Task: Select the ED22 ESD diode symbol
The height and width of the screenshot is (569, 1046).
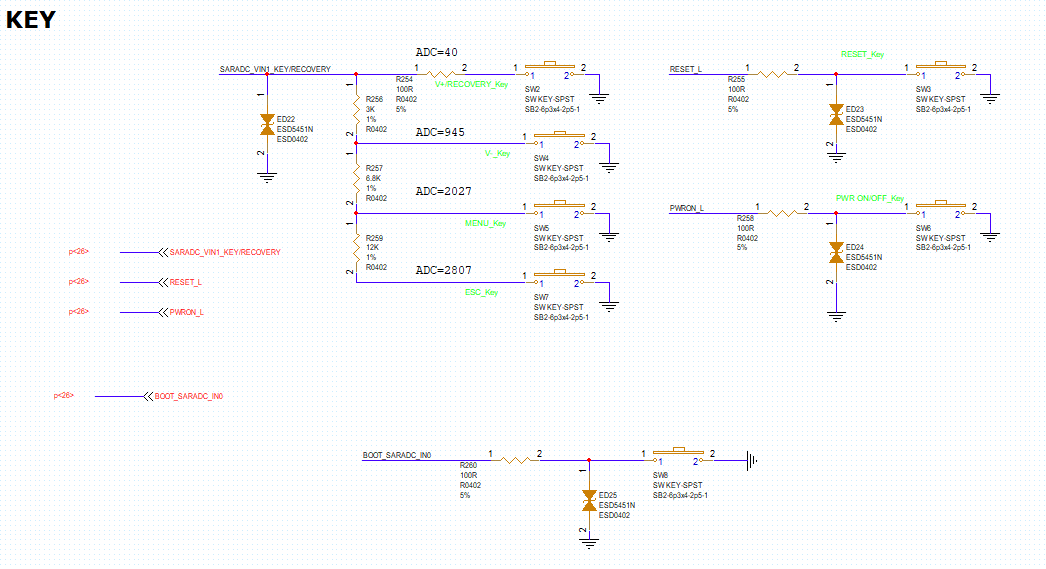Action: pos(268,125)
